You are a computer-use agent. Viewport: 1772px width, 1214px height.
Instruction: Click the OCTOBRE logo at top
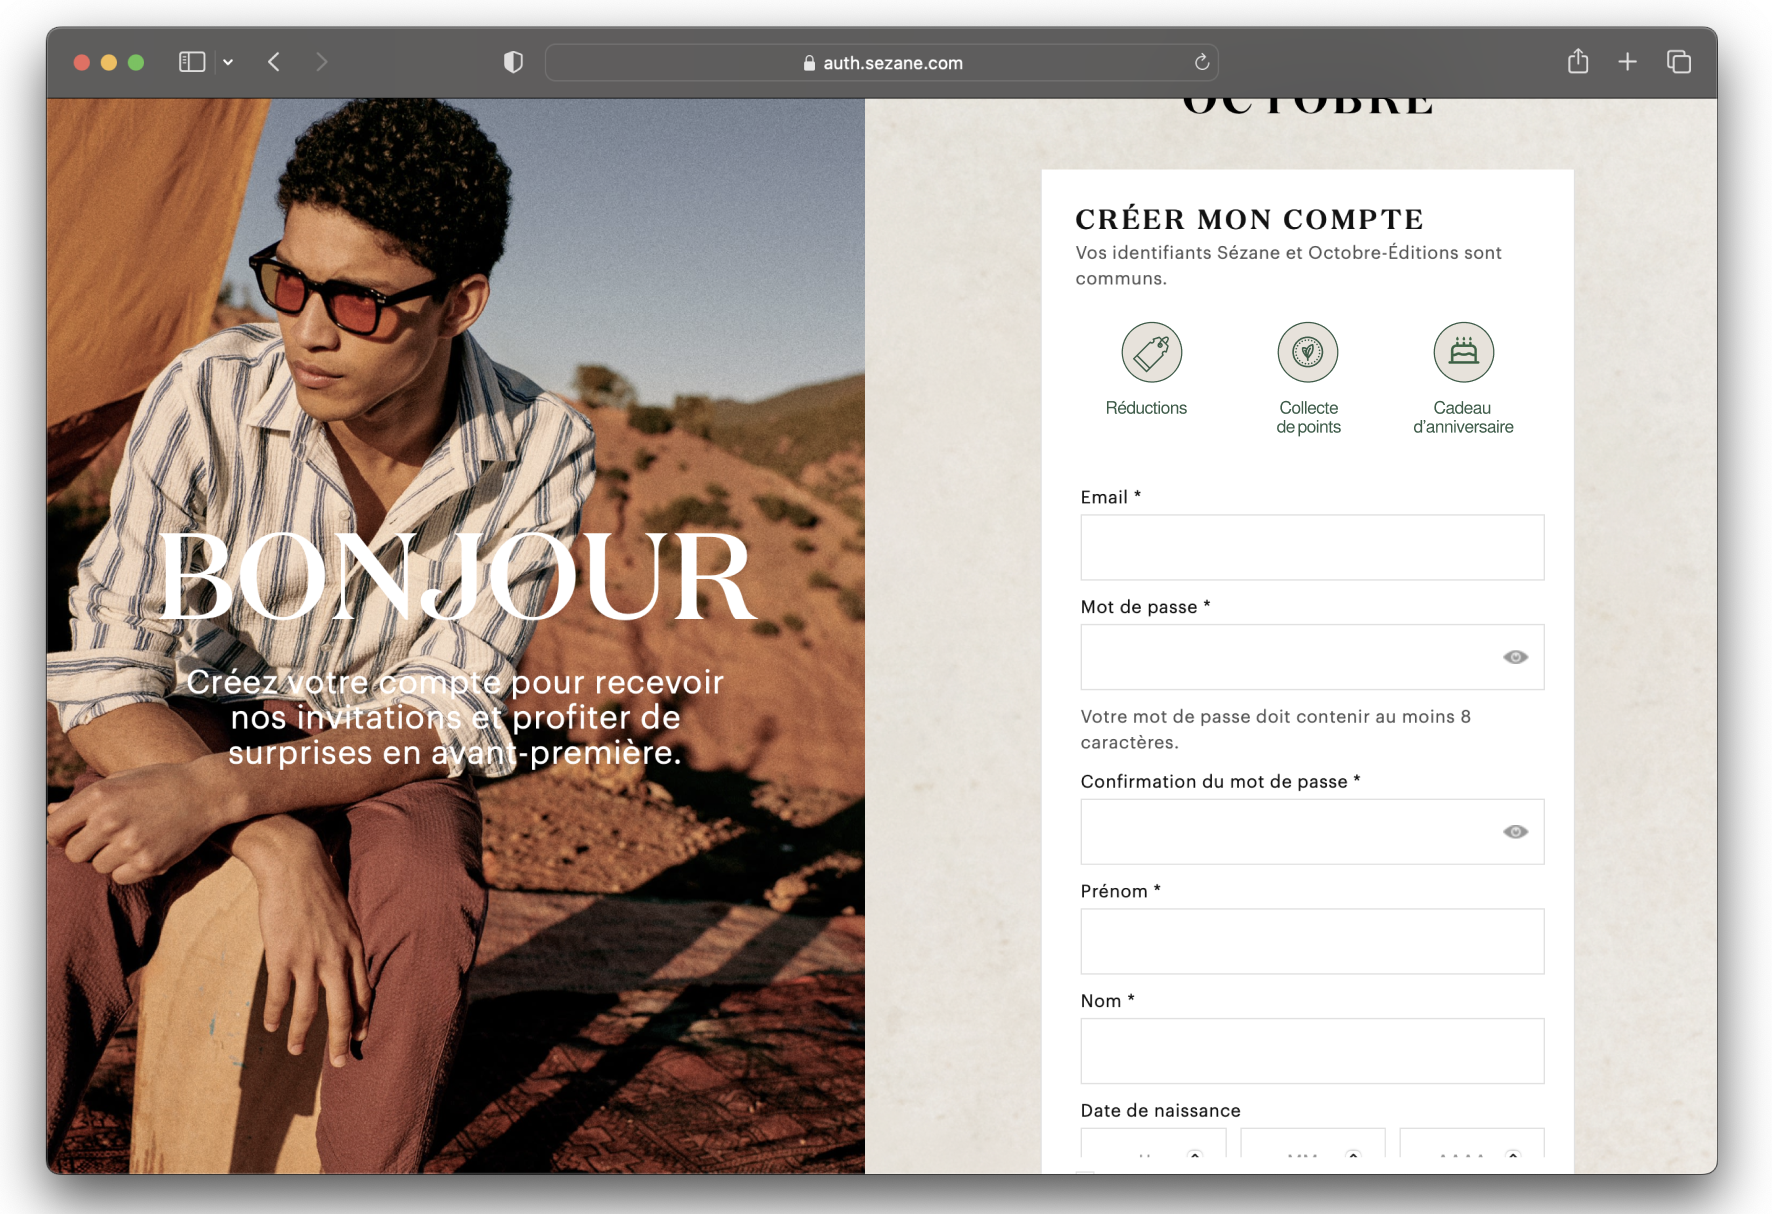point(1308,106)
